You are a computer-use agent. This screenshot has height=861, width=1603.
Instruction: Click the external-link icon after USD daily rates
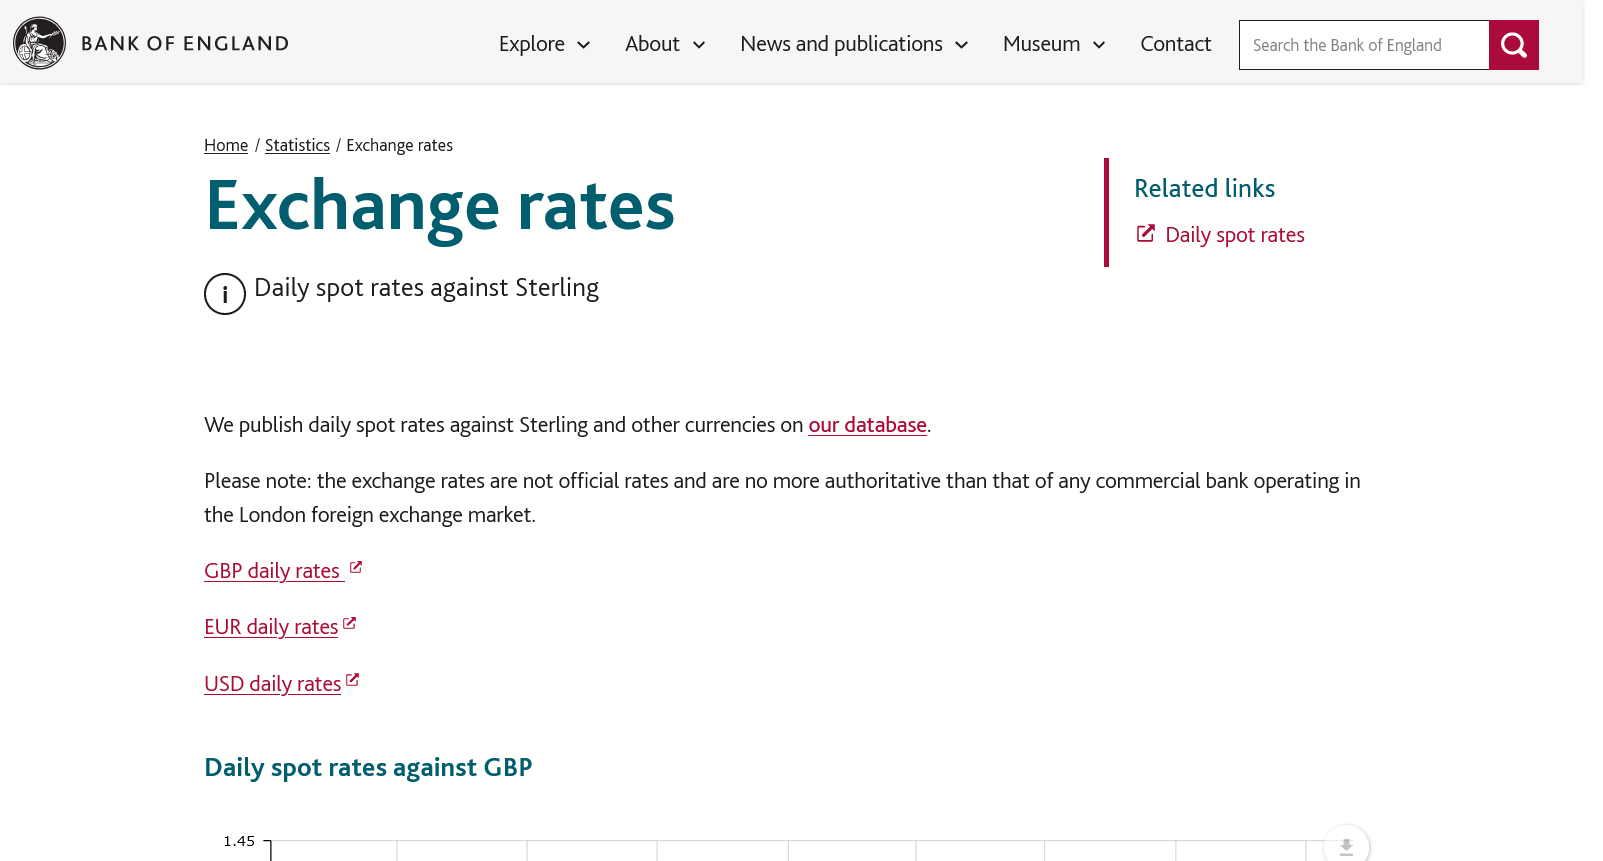tap(352, 680)
